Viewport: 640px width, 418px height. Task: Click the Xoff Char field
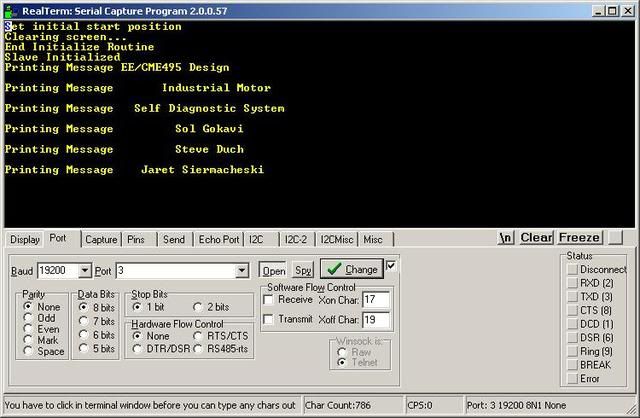[376, 319]
